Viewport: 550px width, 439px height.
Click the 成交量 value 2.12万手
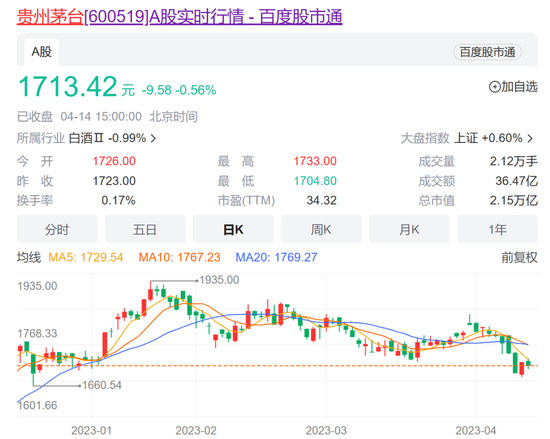click(514, 161)
